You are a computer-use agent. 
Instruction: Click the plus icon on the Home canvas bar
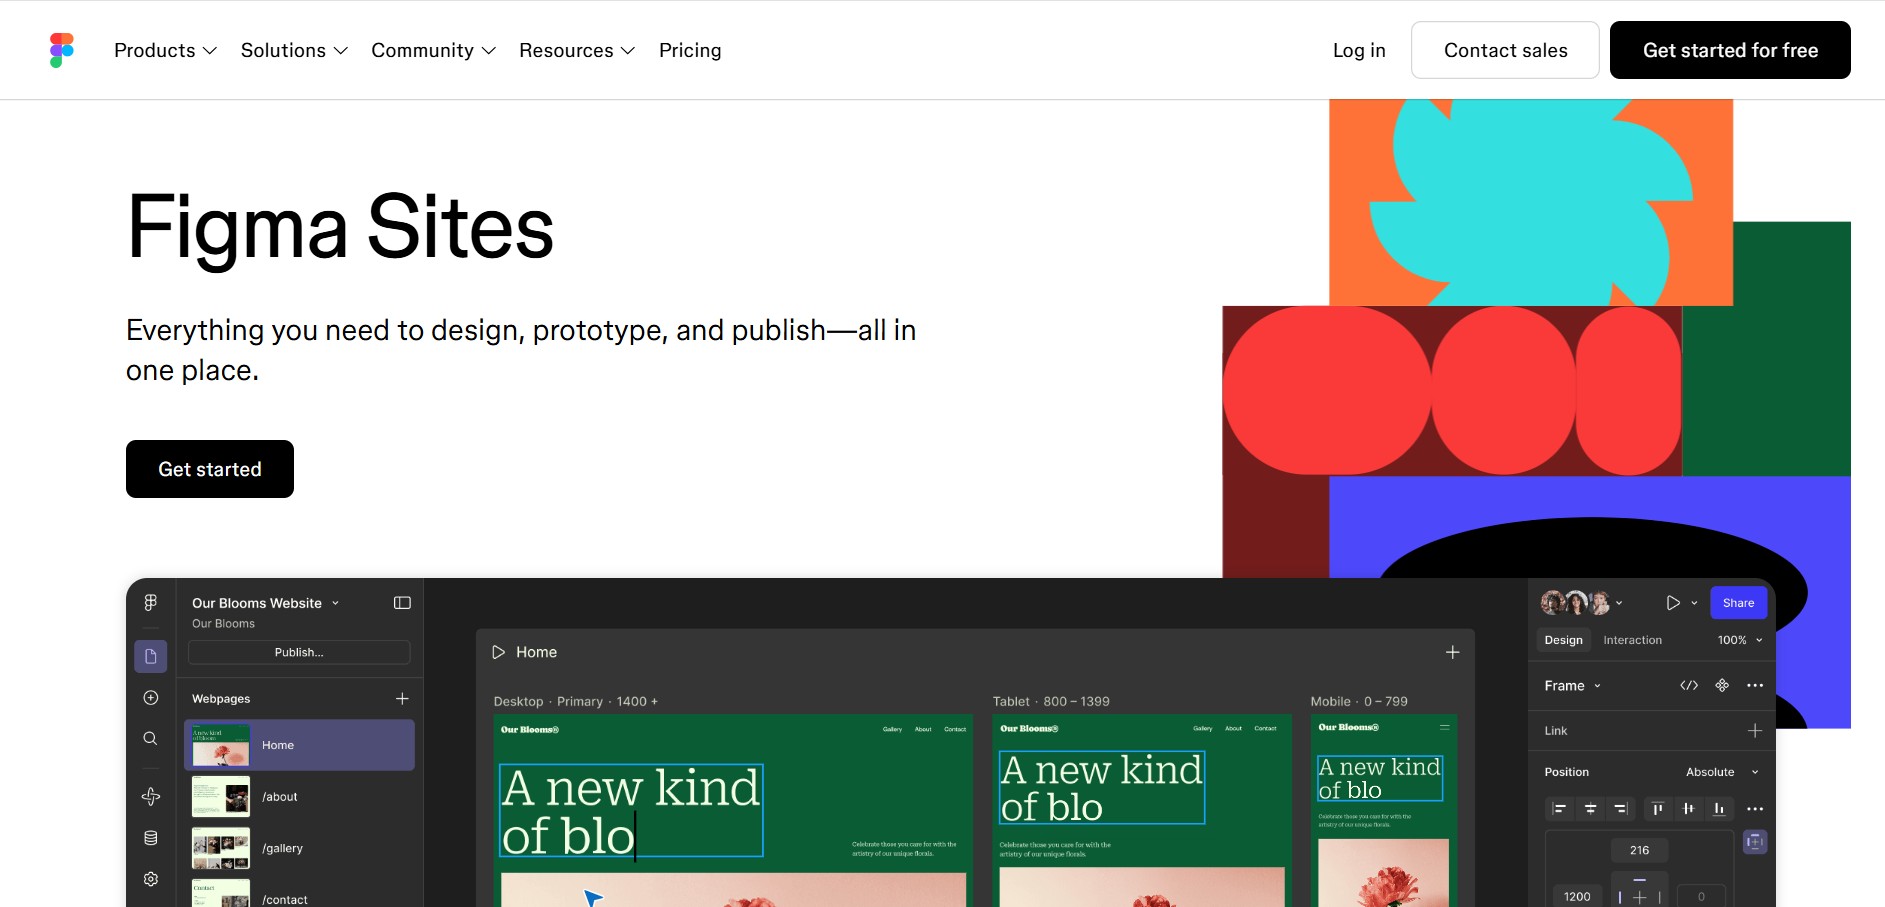1452,652
